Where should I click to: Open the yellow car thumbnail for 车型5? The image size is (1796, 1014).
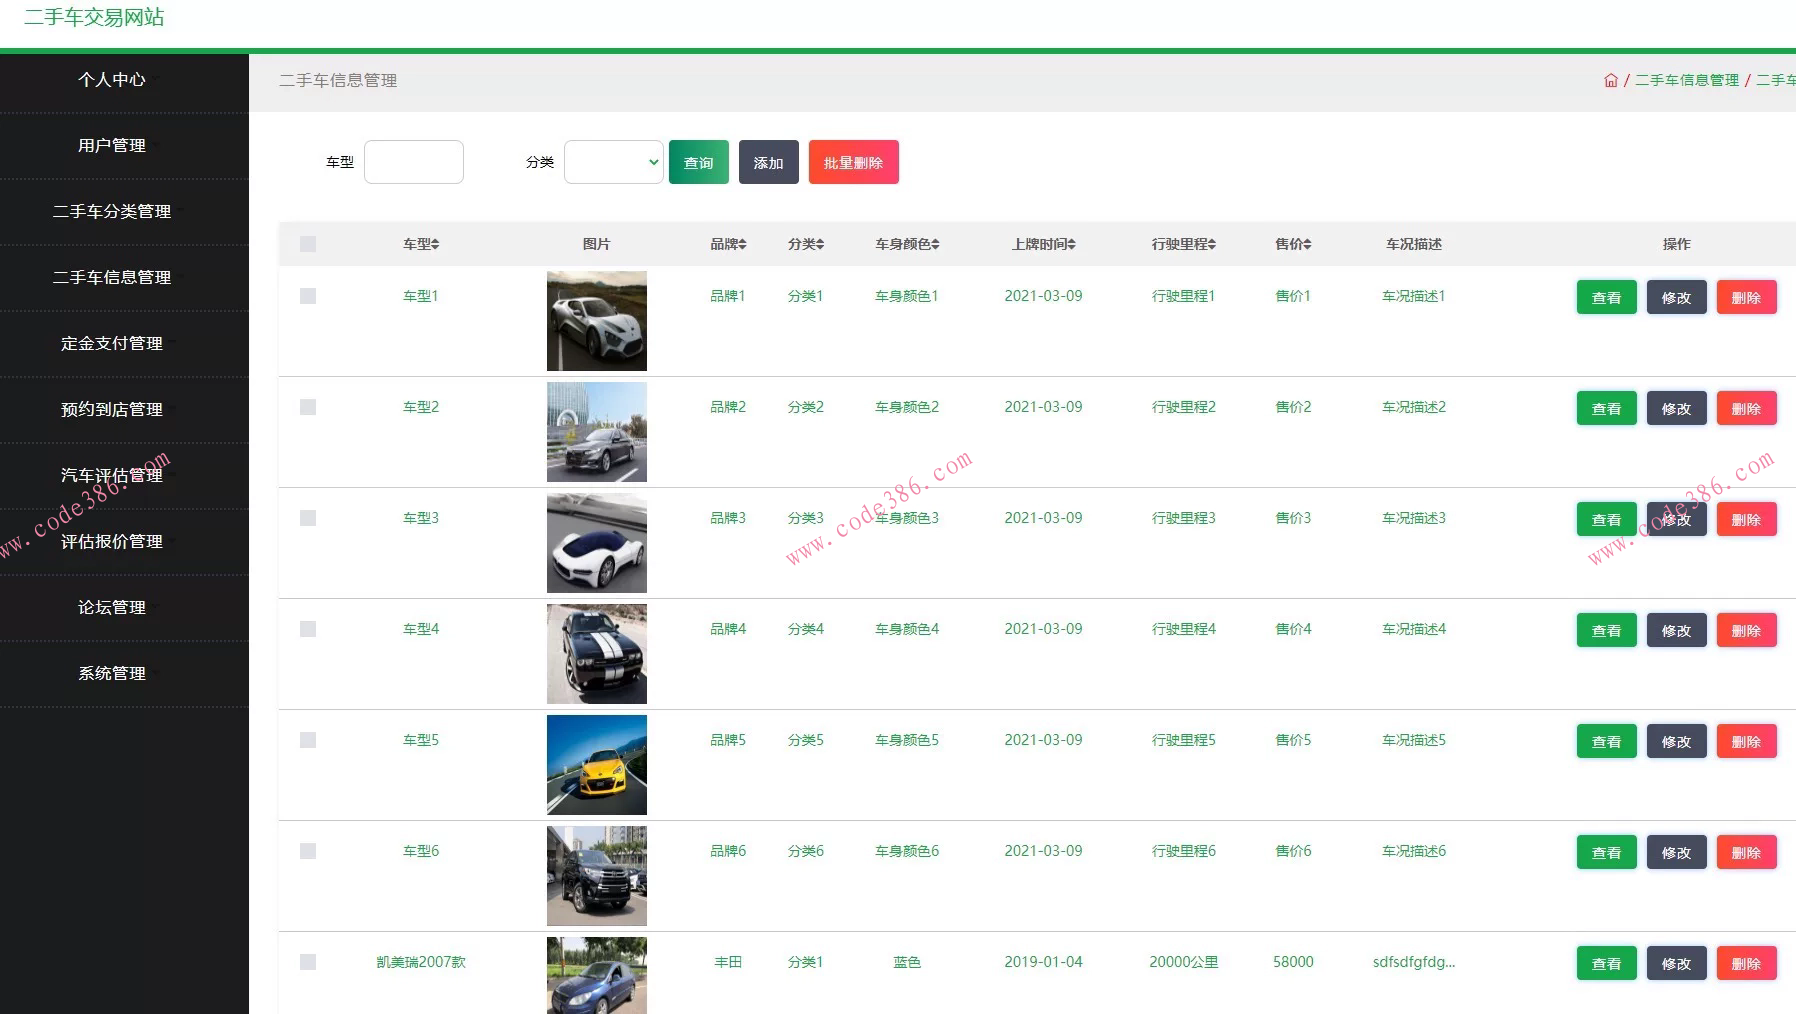597,765
